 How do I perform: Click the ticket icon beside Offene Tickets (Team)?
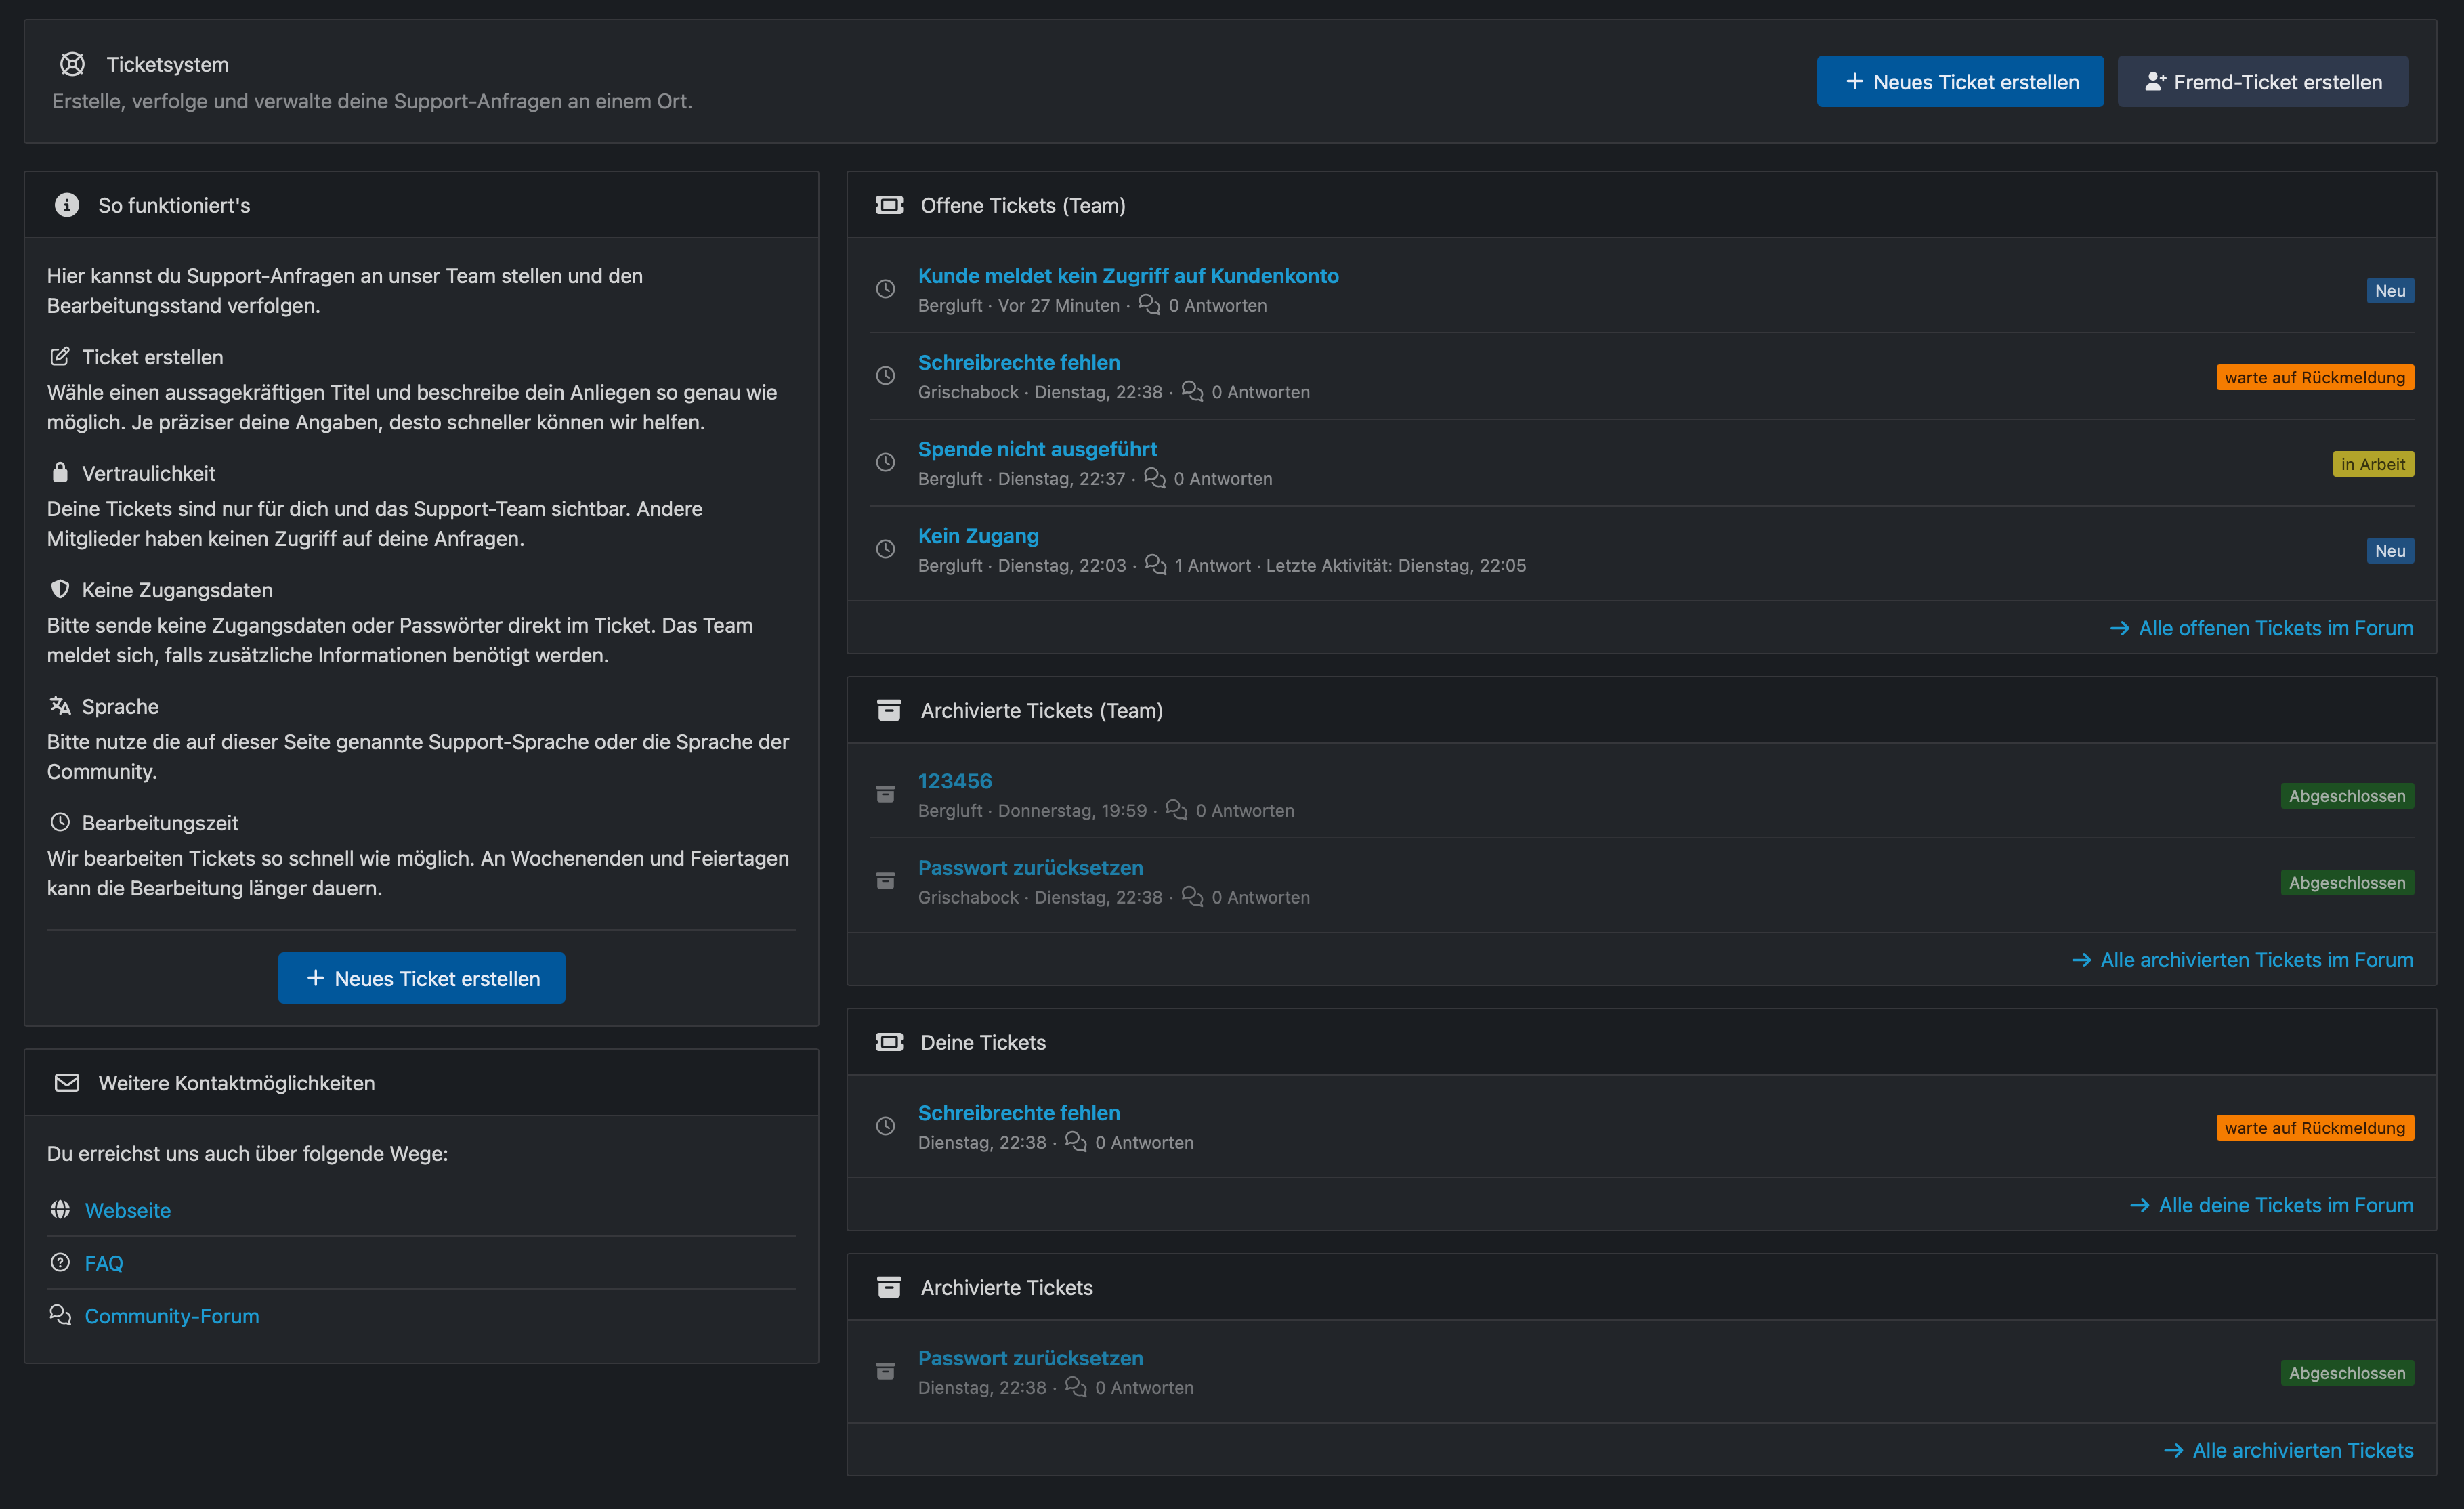889,205
